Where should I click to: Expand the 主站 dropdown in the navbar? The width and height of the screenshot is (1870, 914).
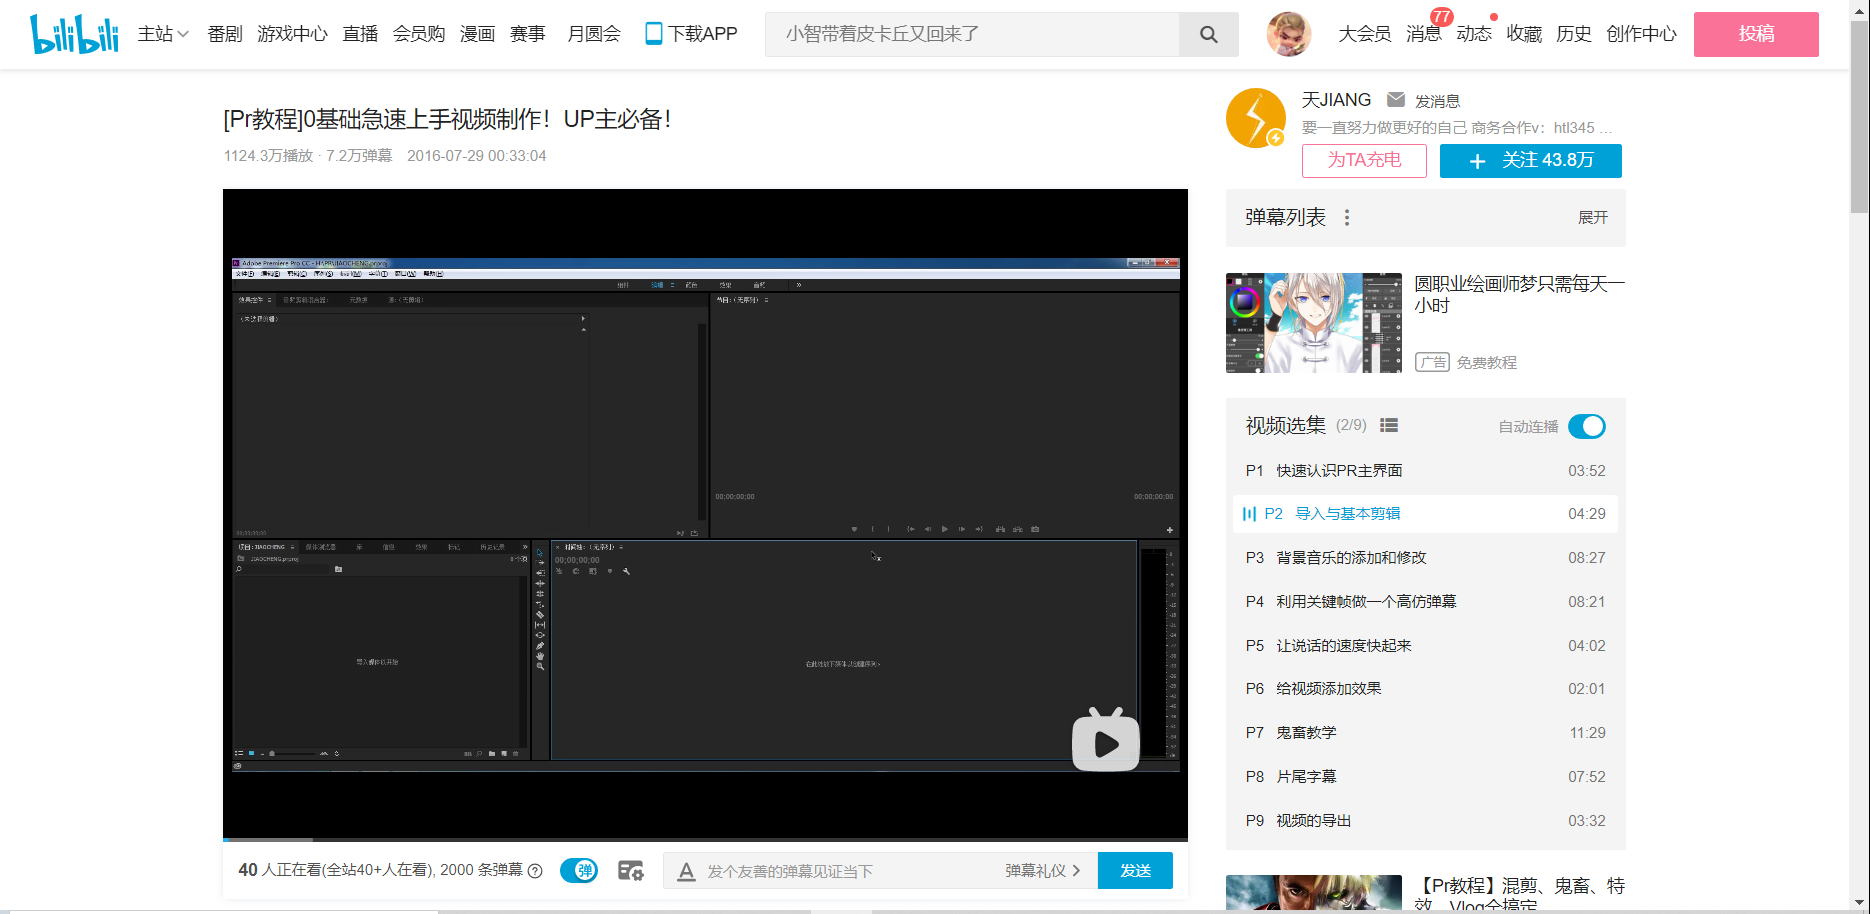coord(162,33)
